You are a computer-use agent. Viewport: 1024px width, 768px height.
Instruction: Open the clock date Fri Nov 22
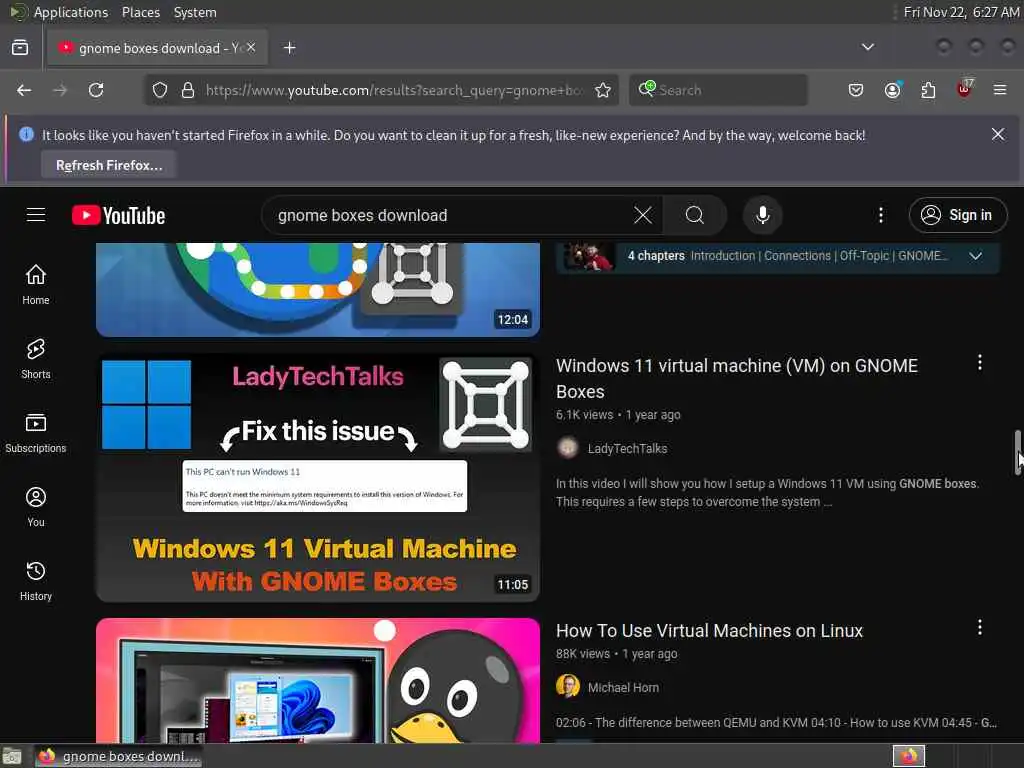click(x=961, y=12)
